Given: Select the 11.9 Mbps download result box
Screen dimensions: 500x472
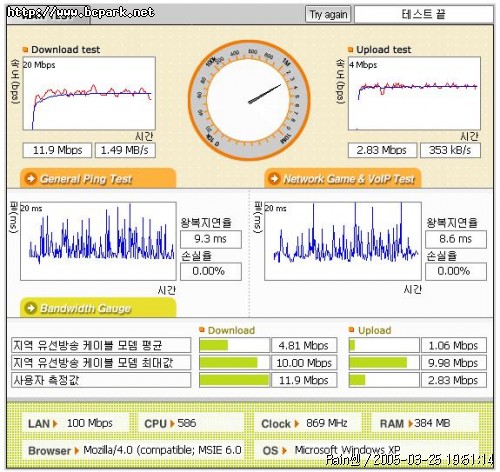Looking at the screenshot, I should point(57,150).
